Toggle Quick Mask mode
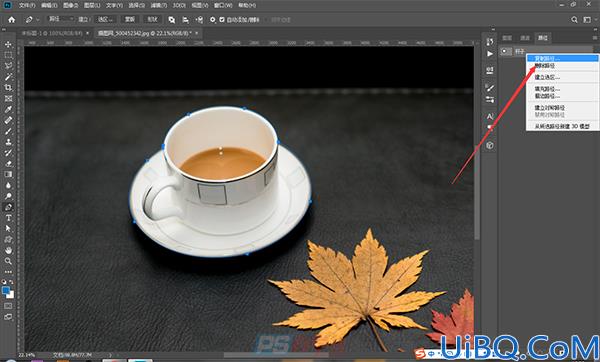 (x=8, y=306)
